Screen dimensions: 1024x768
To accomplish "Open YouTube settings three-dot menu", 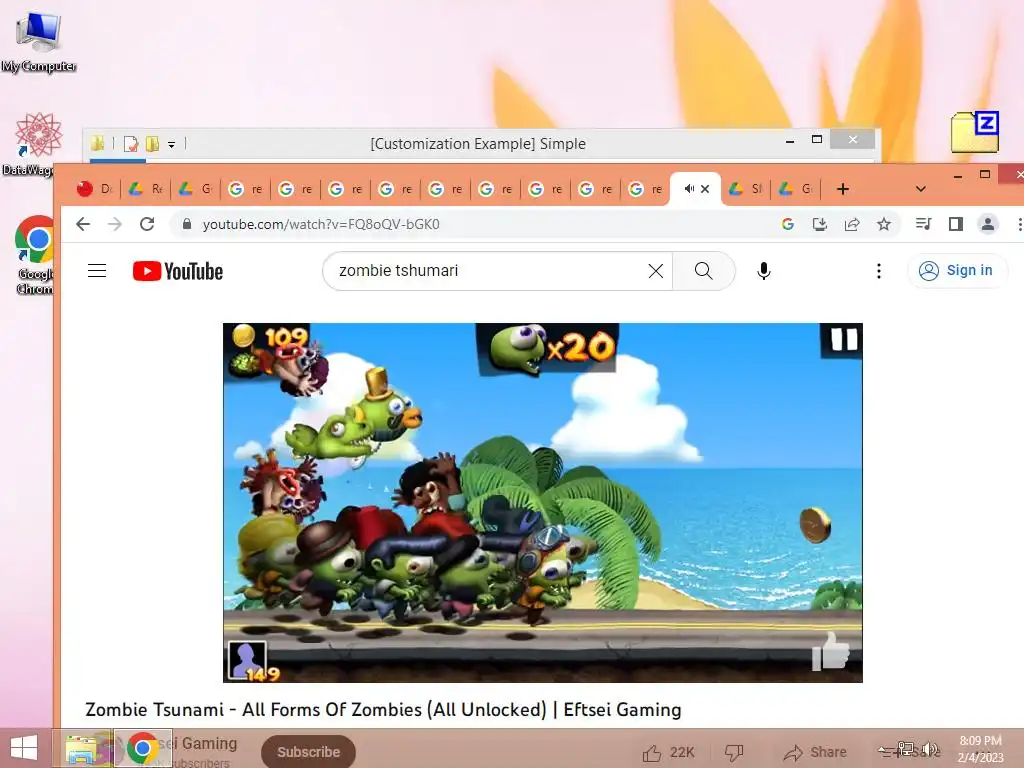I will pyautogui.click(x=879, y=270).
